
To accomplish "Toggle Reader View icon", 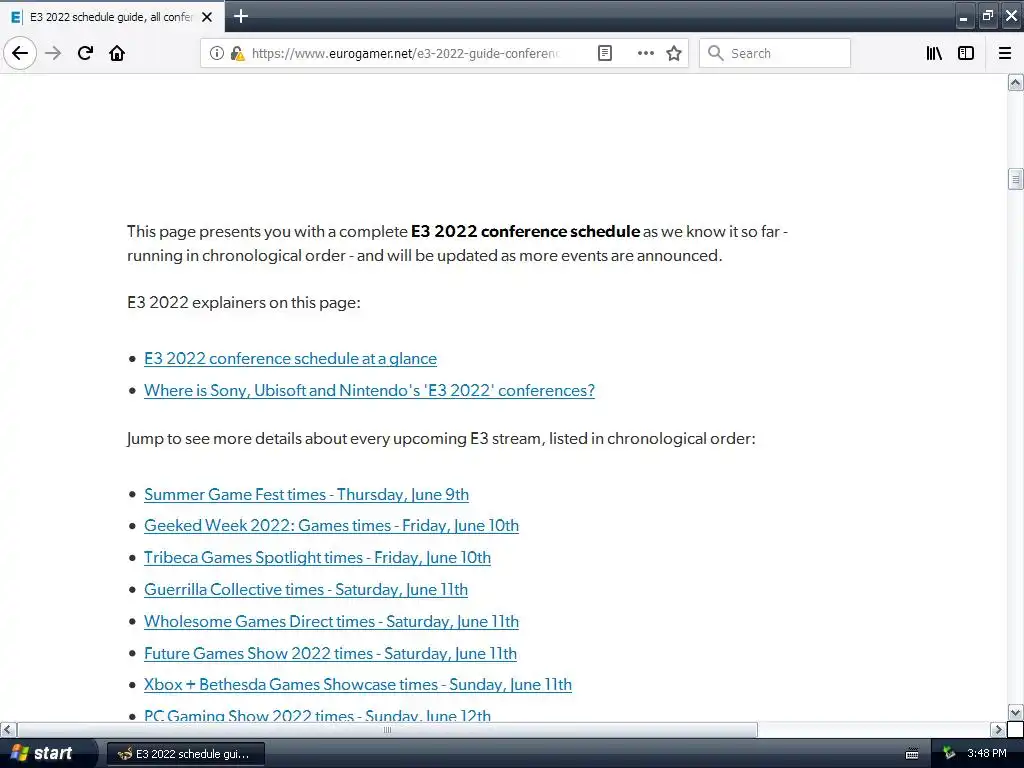I will point(605,53).
